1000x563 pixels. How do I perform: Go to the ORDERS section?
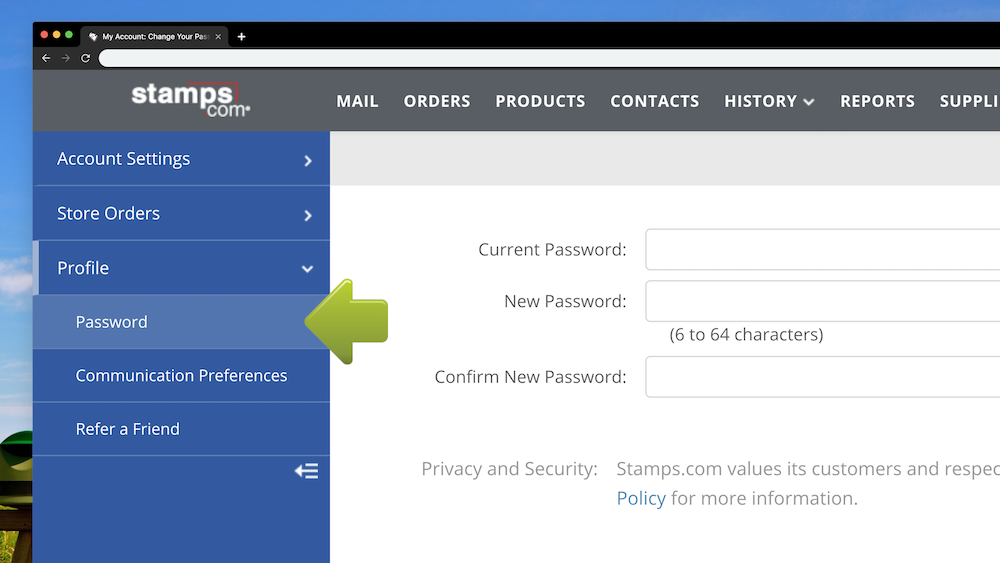pyautogui.click(x=437, y=101)
